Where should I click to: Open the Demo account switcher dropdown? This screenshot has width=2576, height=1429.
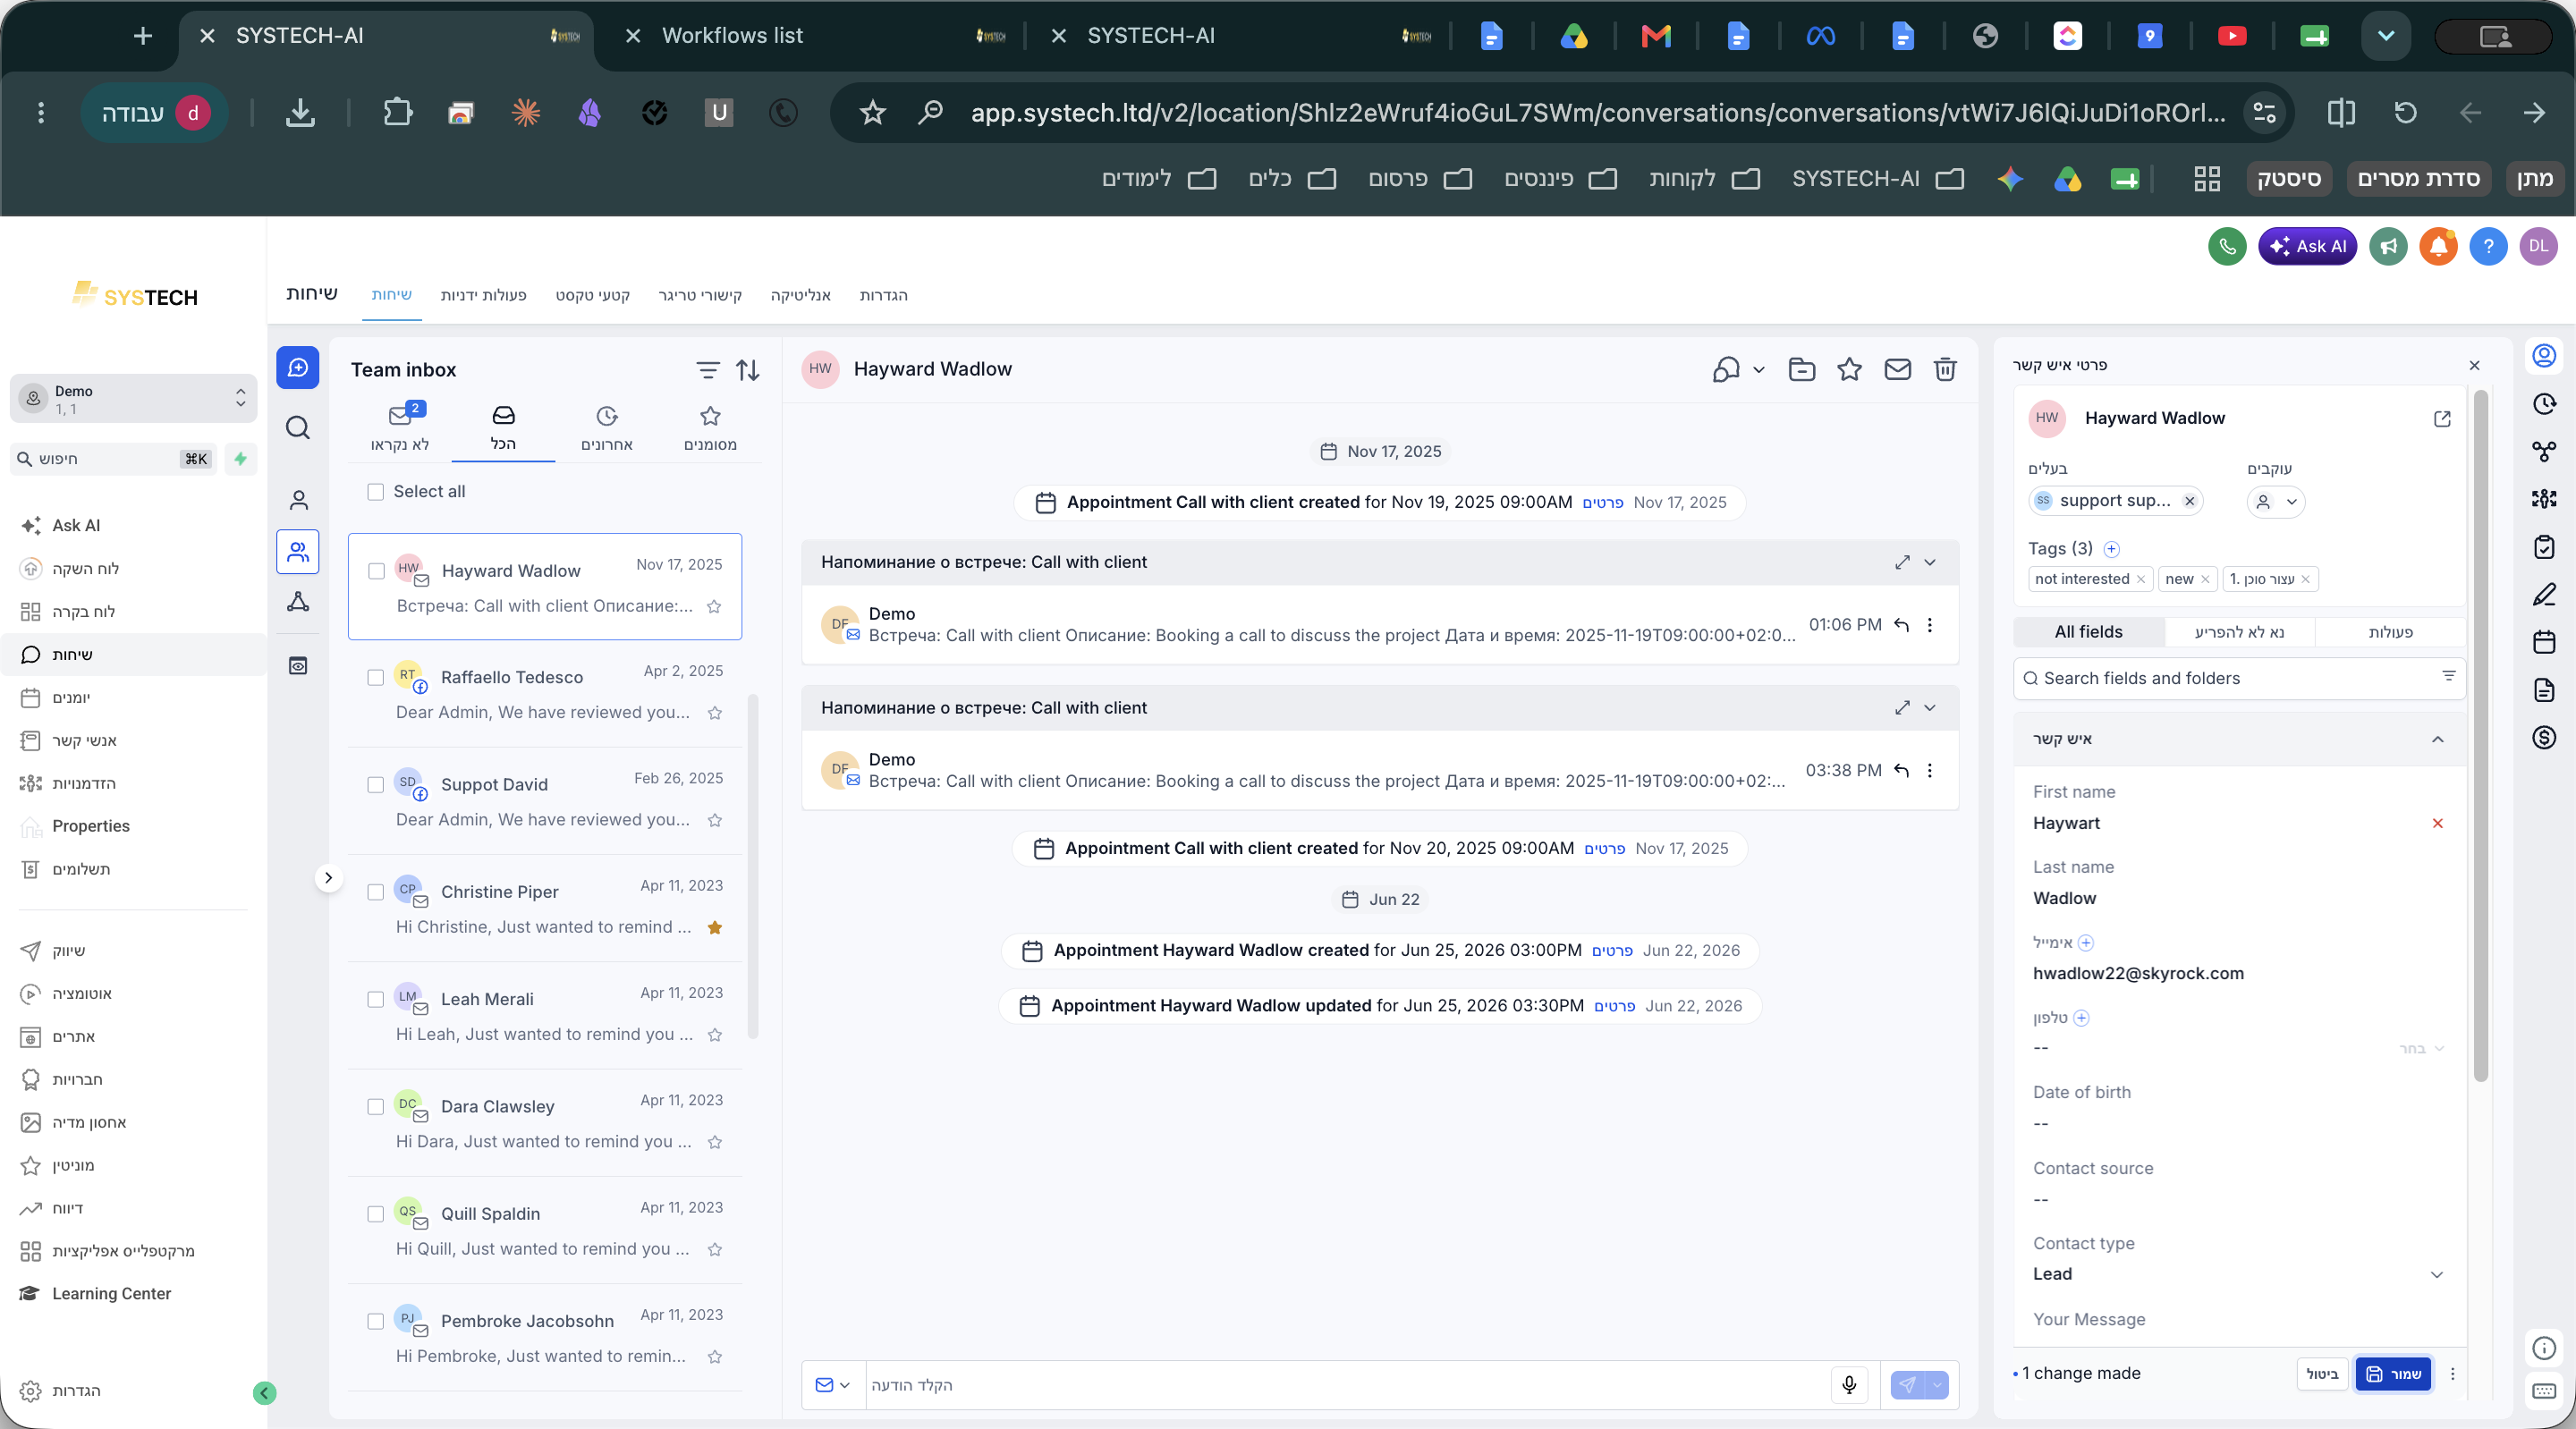(133, 399)
